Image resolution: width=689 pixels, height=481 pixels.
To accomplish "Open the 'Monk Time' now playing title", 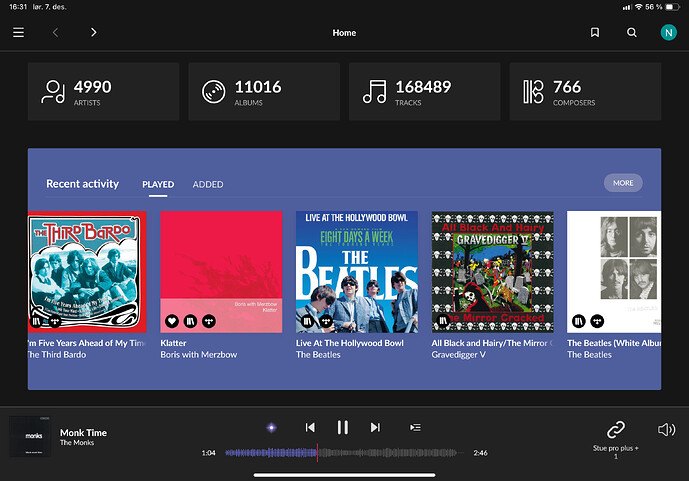I will [x=83, y=433].
